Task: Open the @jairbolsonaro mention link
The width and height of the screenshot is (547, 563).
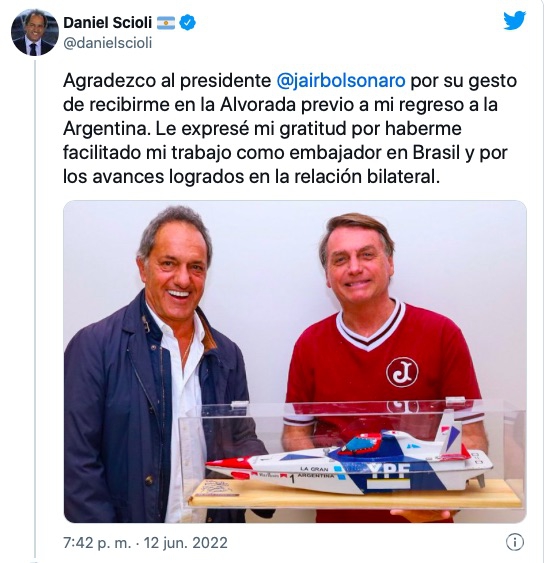Action: [341, 80]
